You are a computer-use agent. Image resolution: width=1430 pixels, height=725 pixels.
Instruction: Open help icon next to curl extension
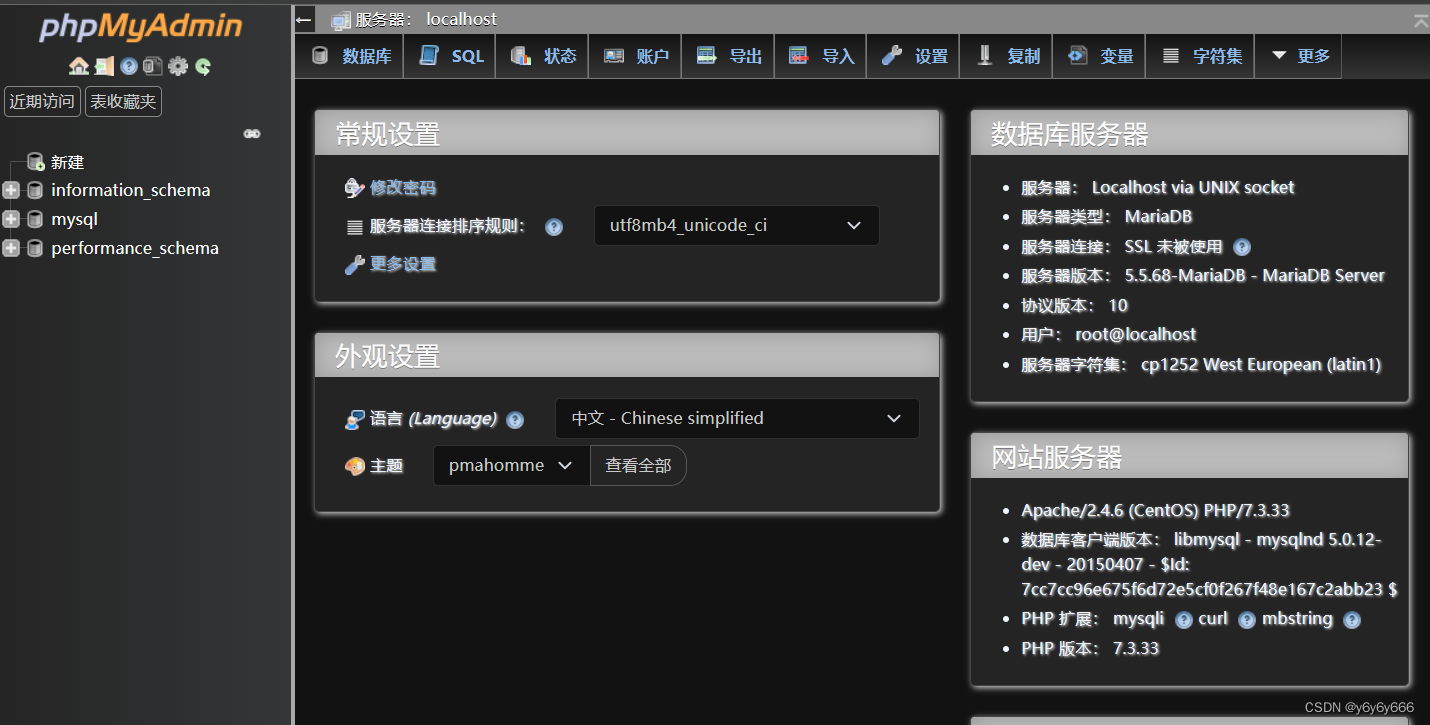1247,620
